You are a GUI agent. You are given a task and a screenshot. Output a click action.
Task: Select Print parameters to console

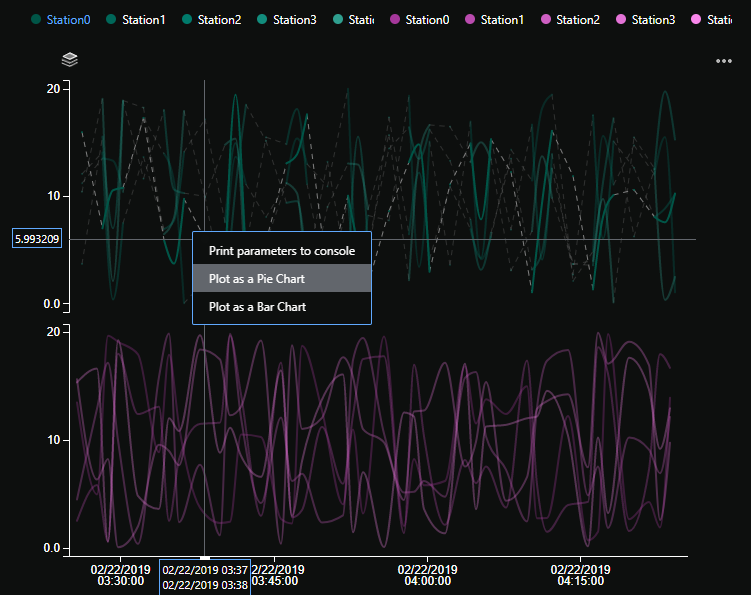[281, 250]
